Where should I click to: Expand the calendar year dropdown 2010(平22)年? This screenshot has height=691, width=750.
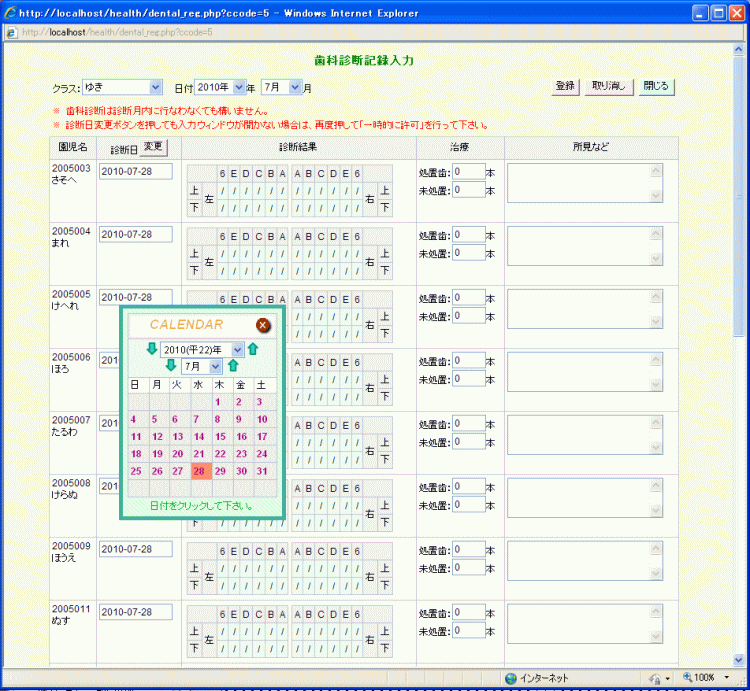tap(237, 349)
